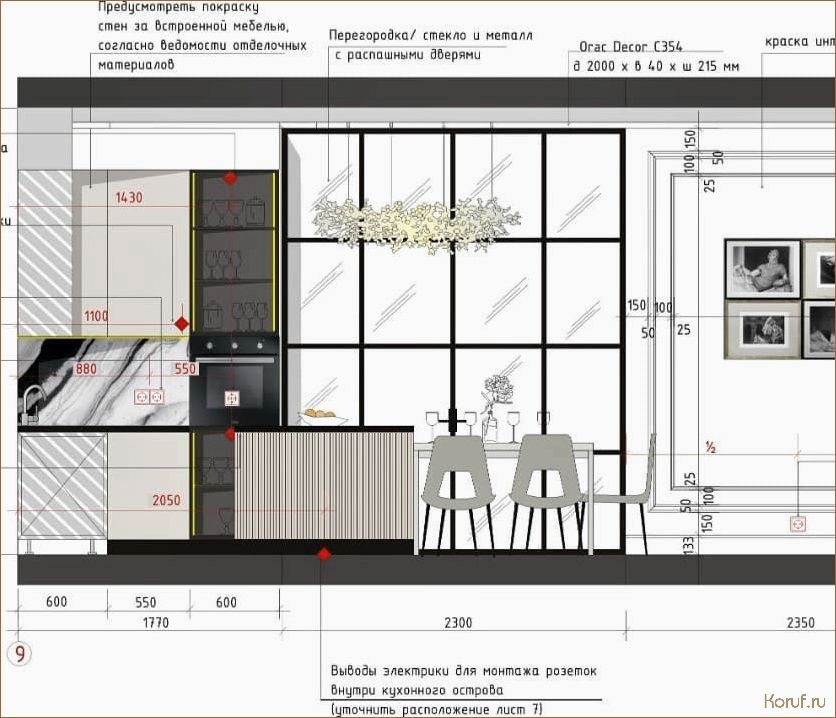The image size is (836, 718).
Task: Click the red 2050 dimension on lower cabinet
Action: [x=166, y=500]
